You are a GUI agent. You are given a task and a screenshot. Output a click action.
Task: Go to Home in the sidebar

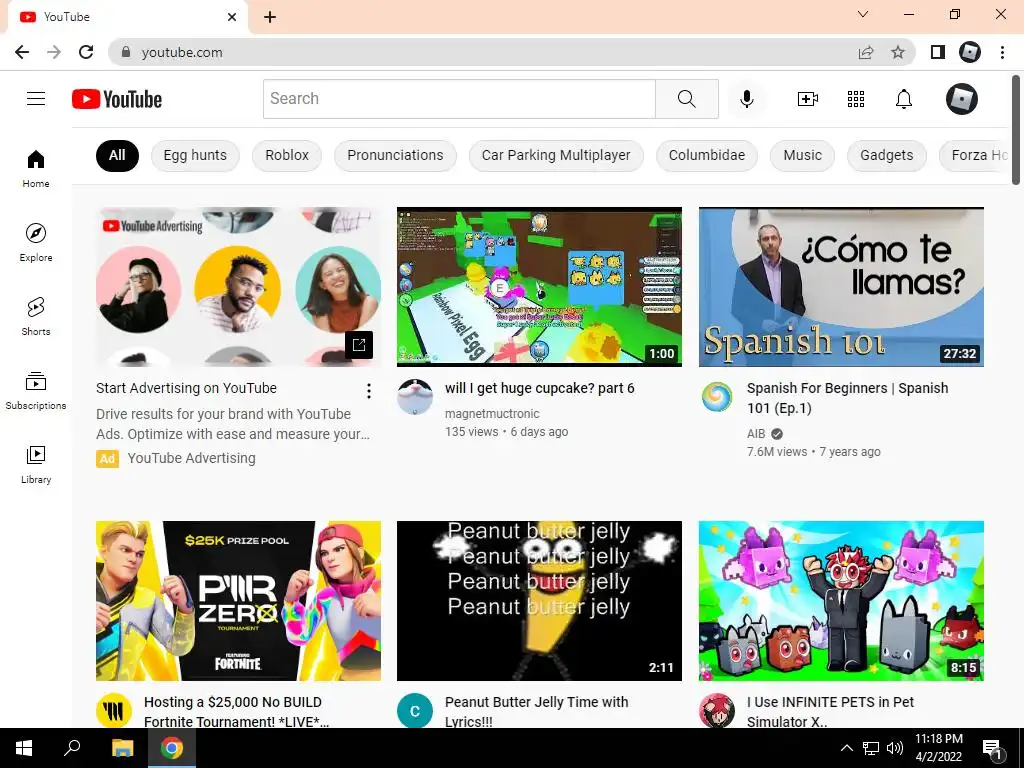coord(36,168)
